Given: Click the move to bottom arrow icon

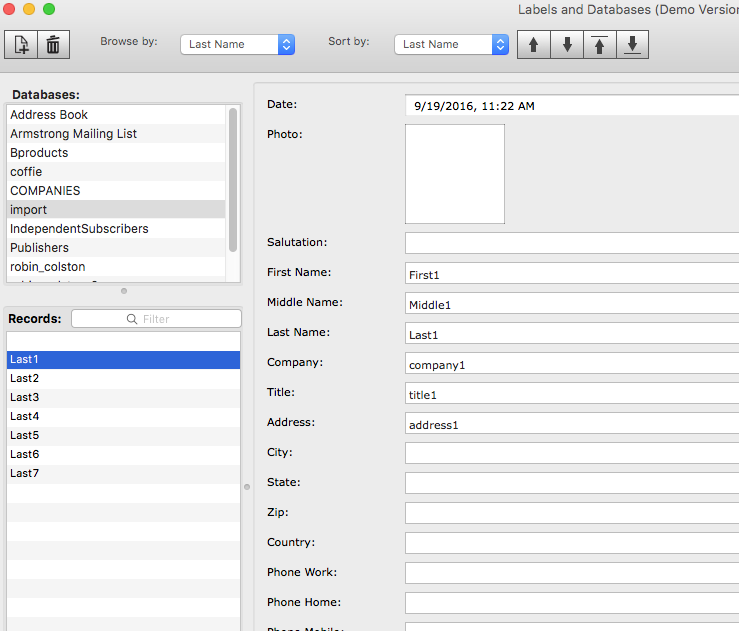Looking at the screenshot, I should pyautogui.click(x=632, y=45).
